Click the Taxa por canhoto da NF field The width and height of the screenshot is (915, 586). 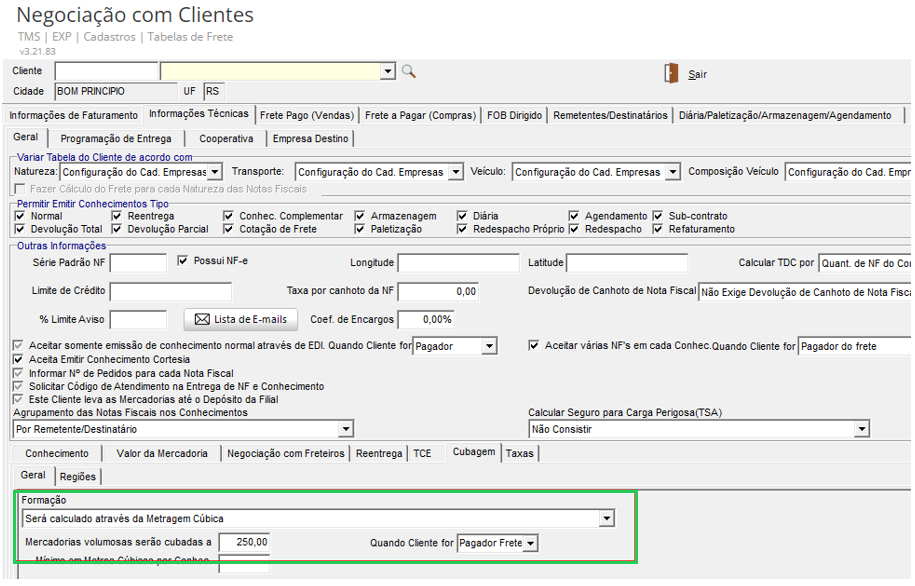pos(438,291)
